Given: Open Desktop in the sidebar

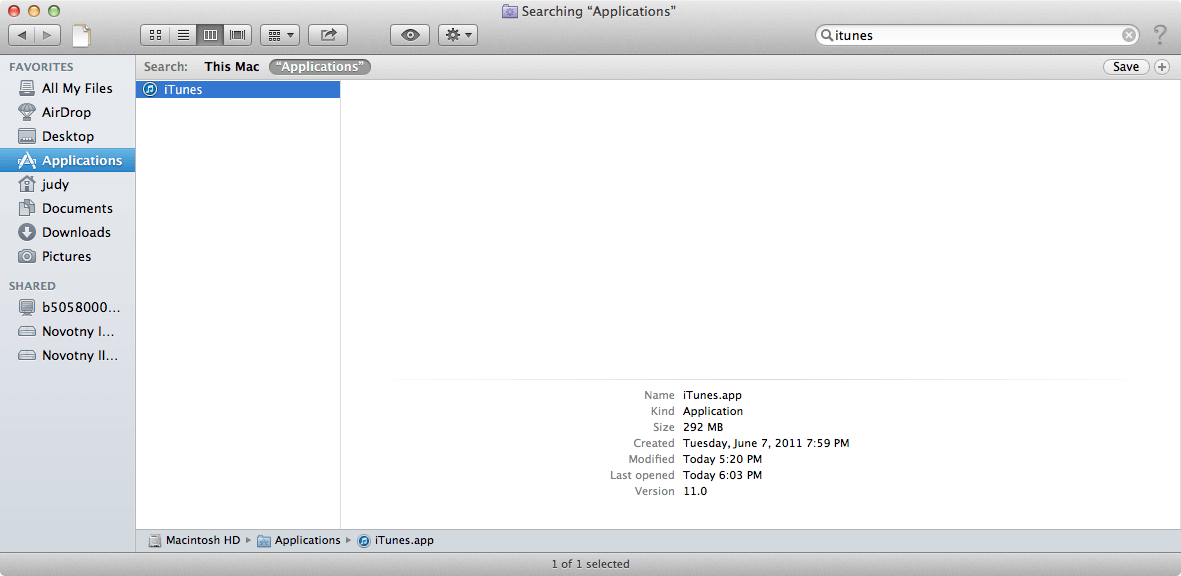Looking at the screenshot, I should pyautogui.click(x=68, y=136).
